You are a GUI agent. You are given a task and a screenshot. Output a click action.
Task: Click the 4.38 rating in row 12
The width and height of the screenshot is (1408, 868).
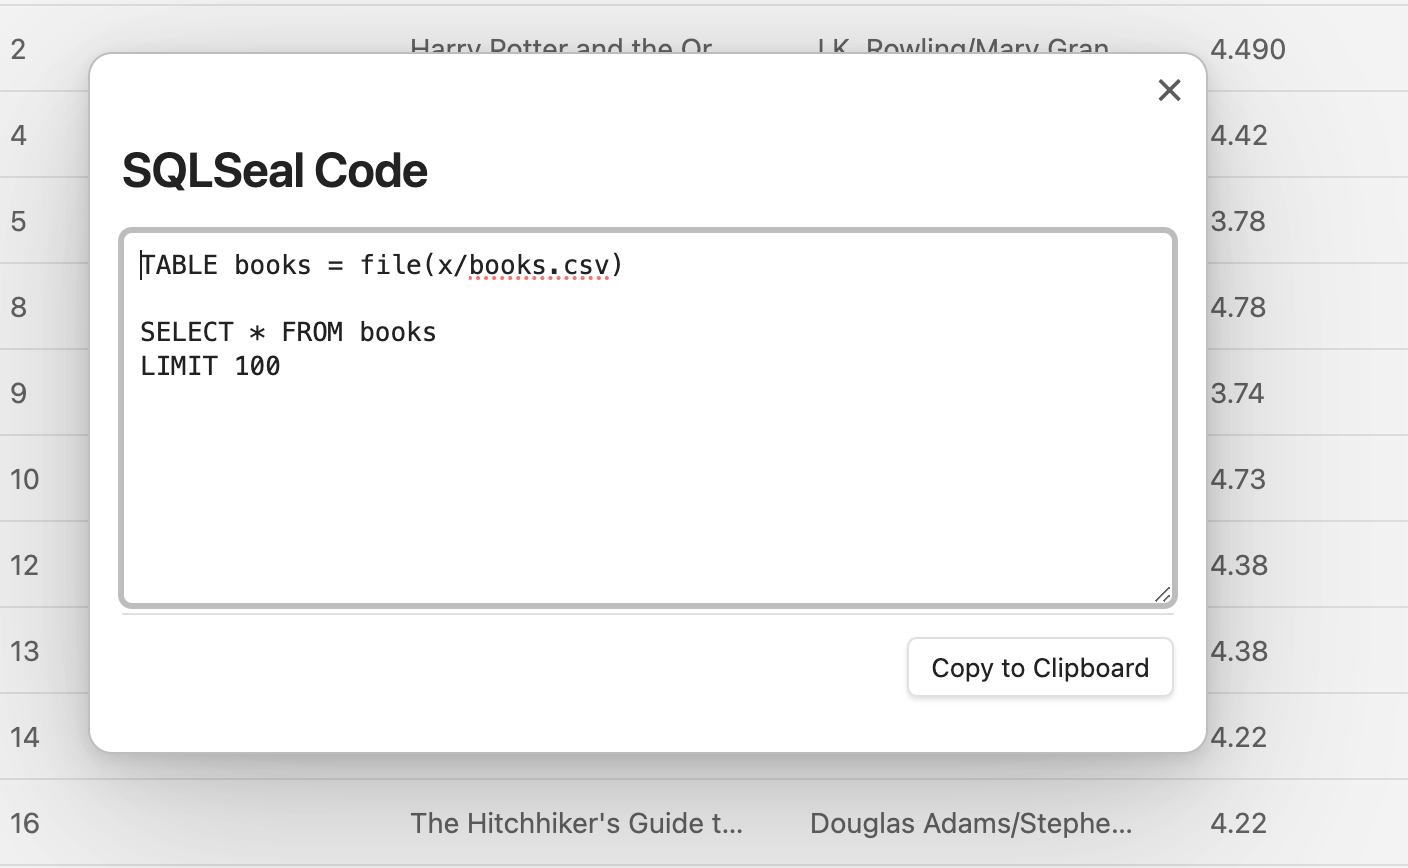(x=1239, y=565)
